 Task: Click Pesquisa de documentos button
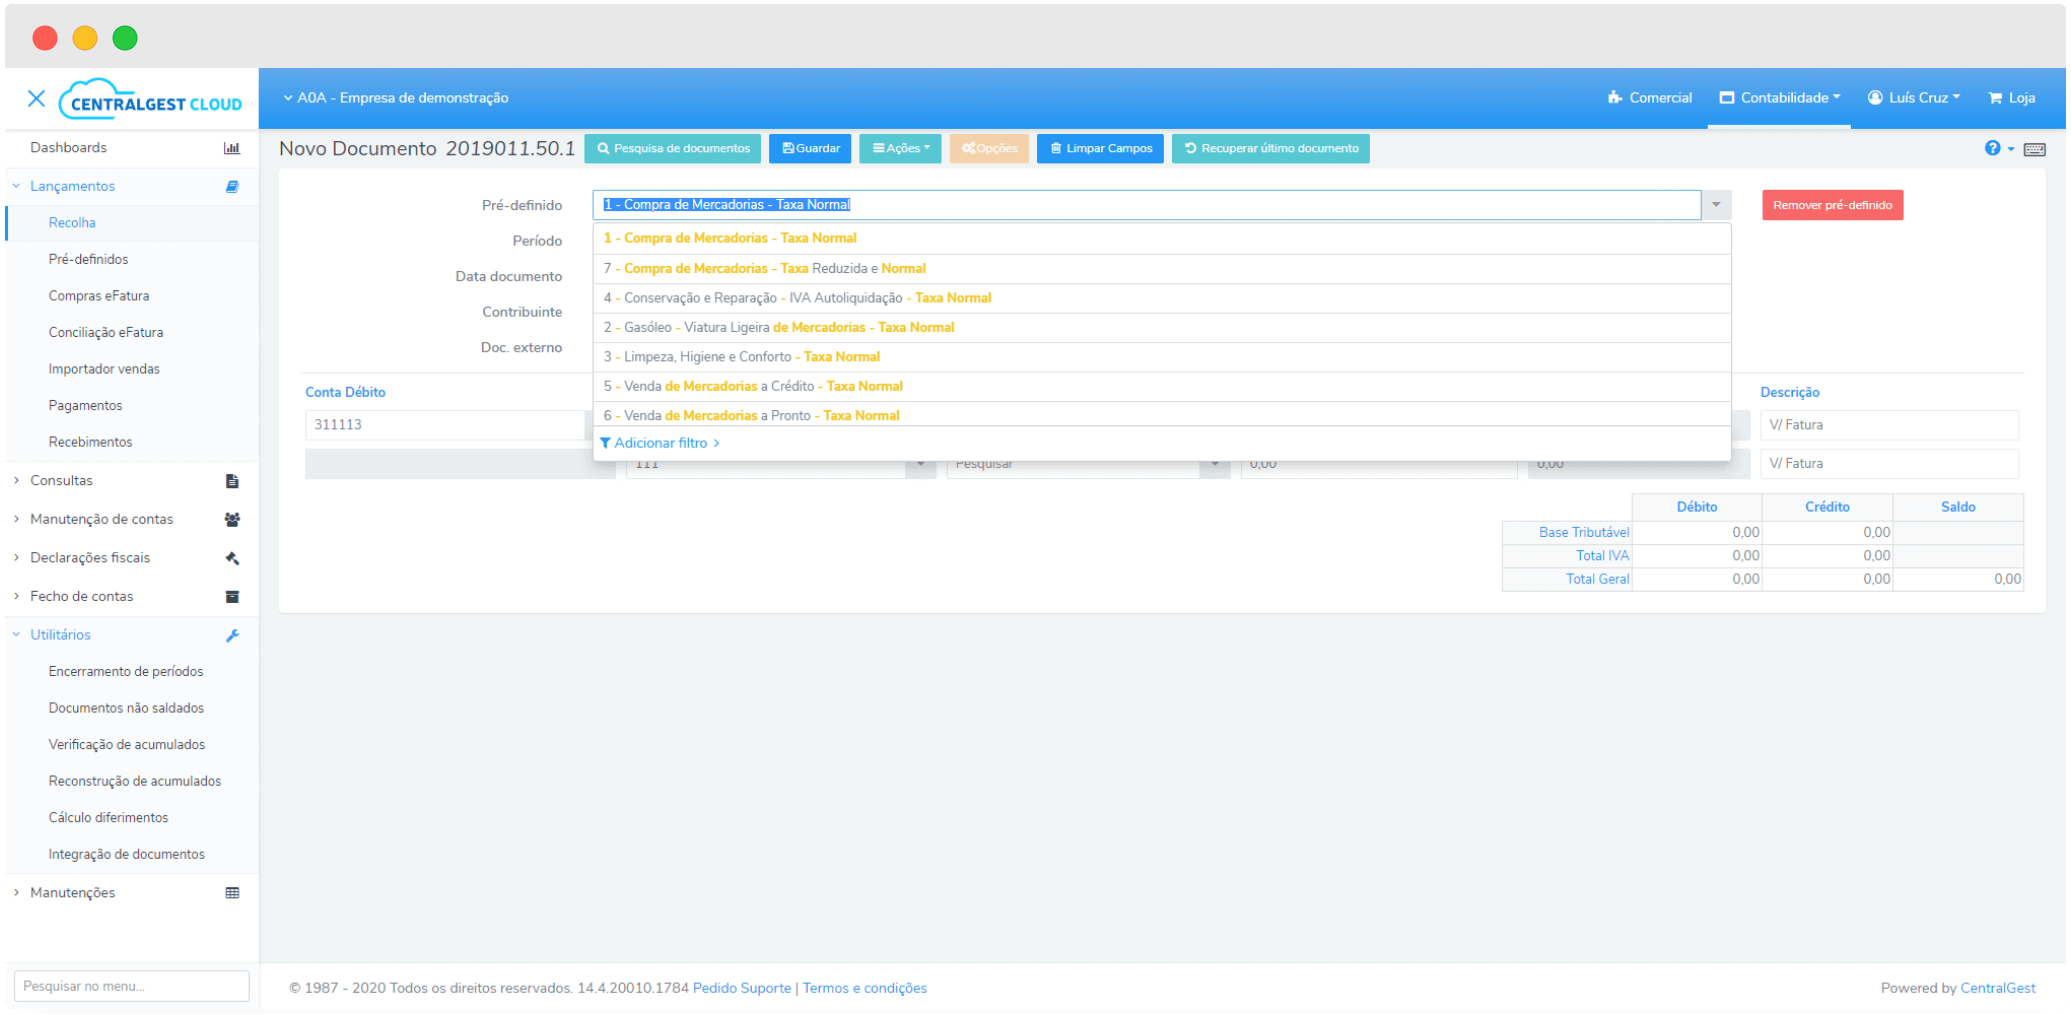(672, 148)
